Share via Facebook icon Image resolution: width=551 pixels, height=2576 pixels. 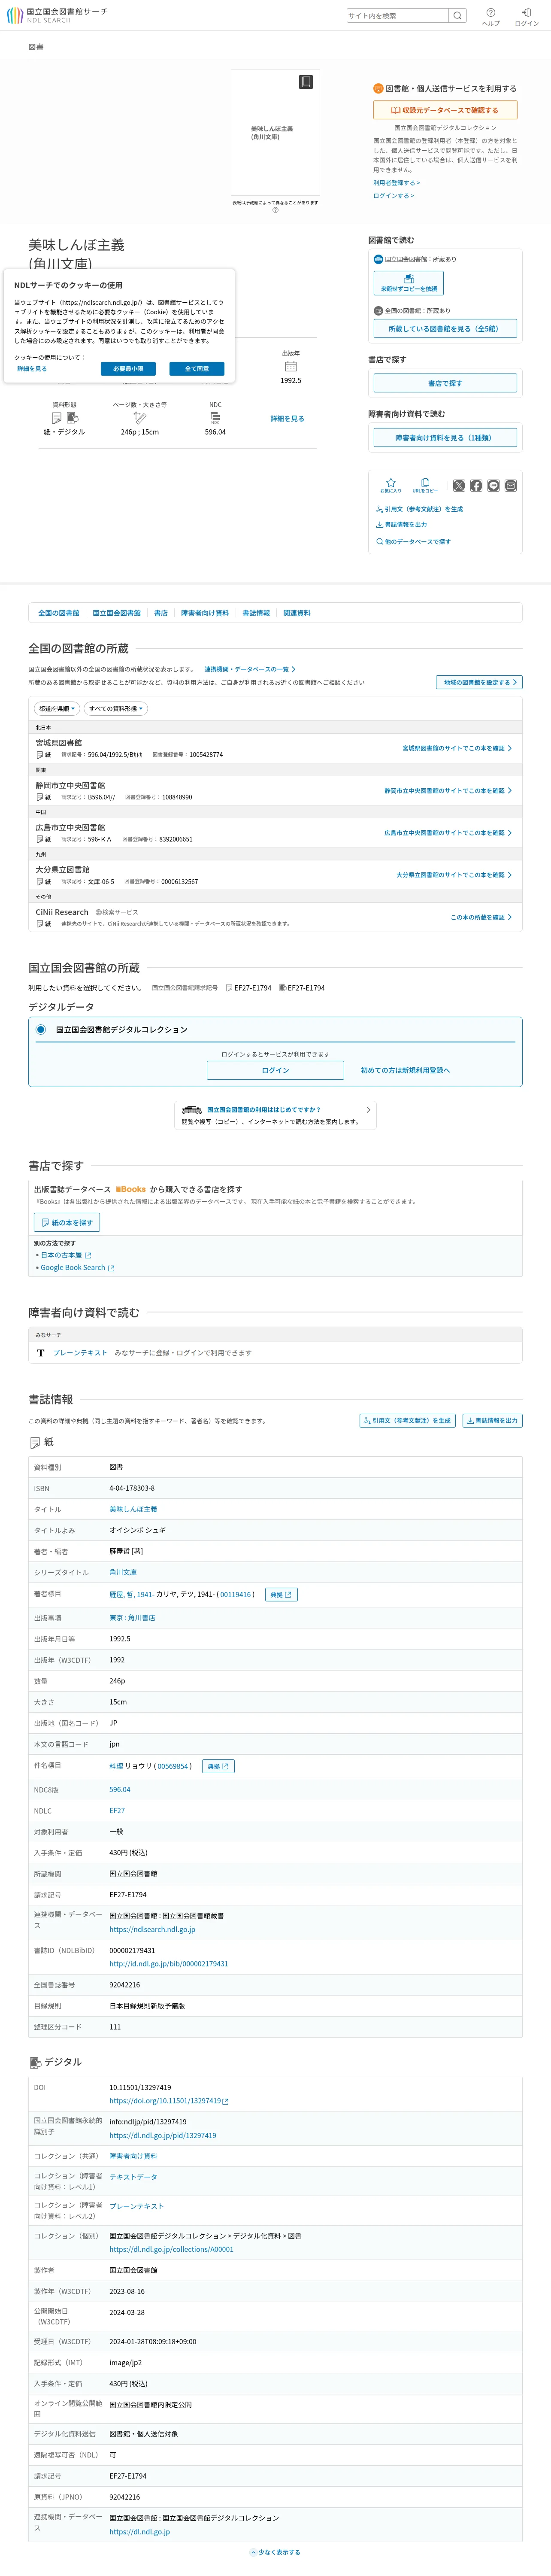pos(476,485)
